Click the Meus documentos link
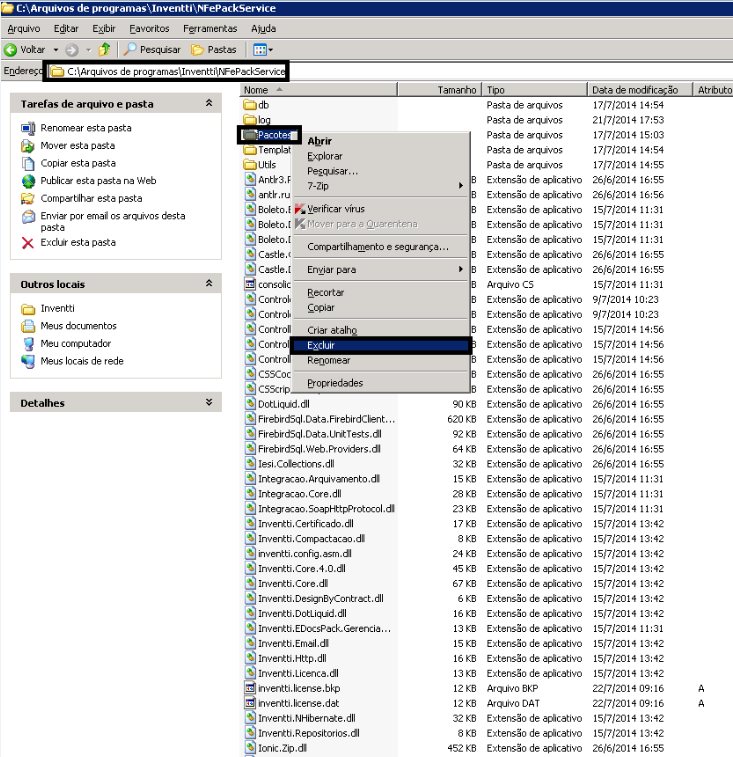This screenshot has height=757, width=733. click(78, 326)
